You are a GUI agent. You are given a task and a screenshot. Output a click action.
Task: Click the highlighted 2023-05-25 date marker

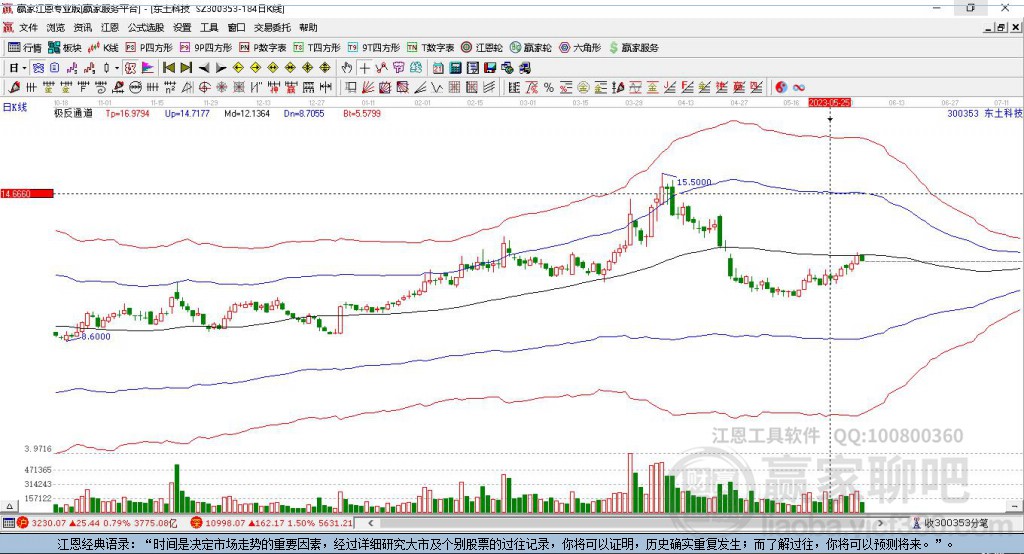click(x=829, y=103)
